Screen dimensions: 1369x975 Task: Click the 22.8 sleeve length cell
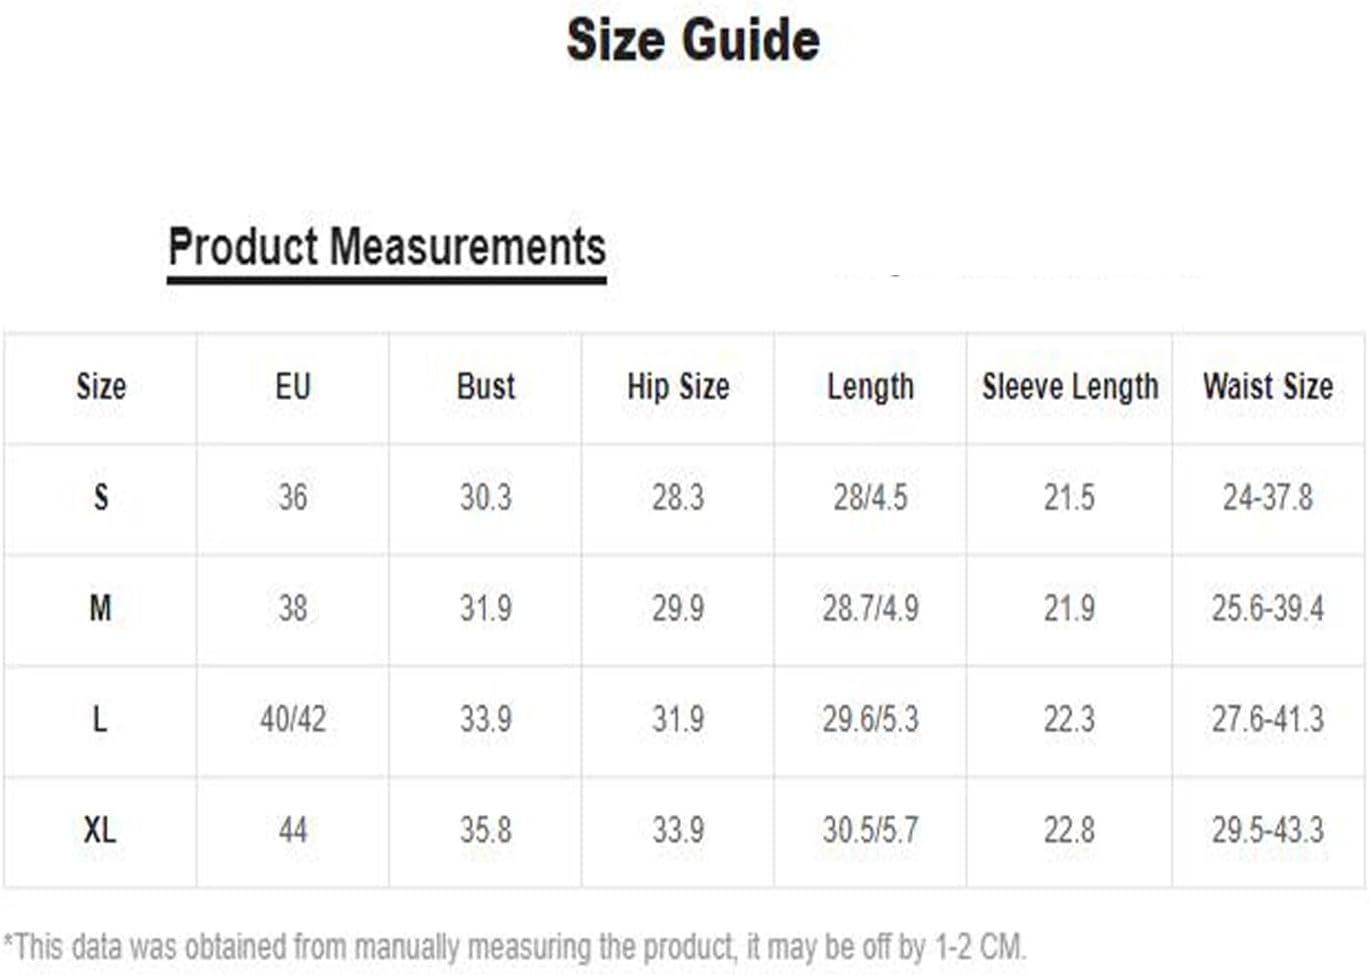pyautogui.click(x=1069, y=830)
